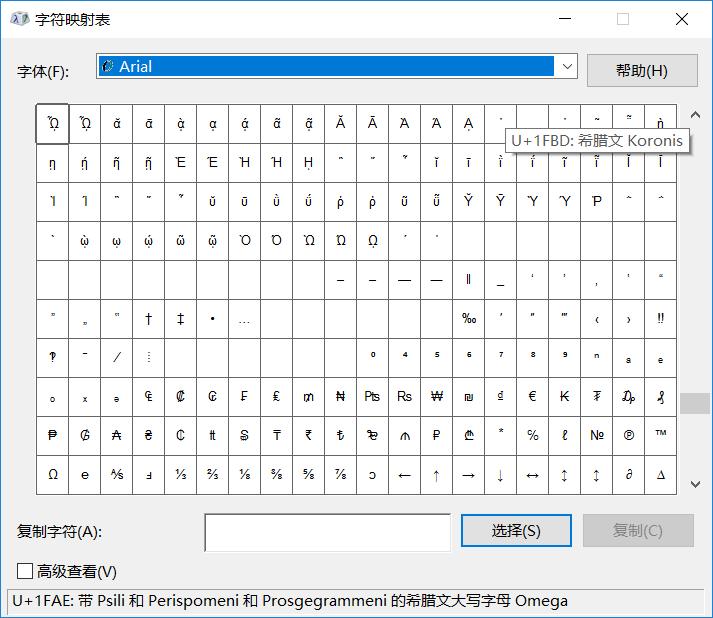Select the interrobang ‽ character
This screenshot has height=618, width=713.
click(x=53, y=357)
